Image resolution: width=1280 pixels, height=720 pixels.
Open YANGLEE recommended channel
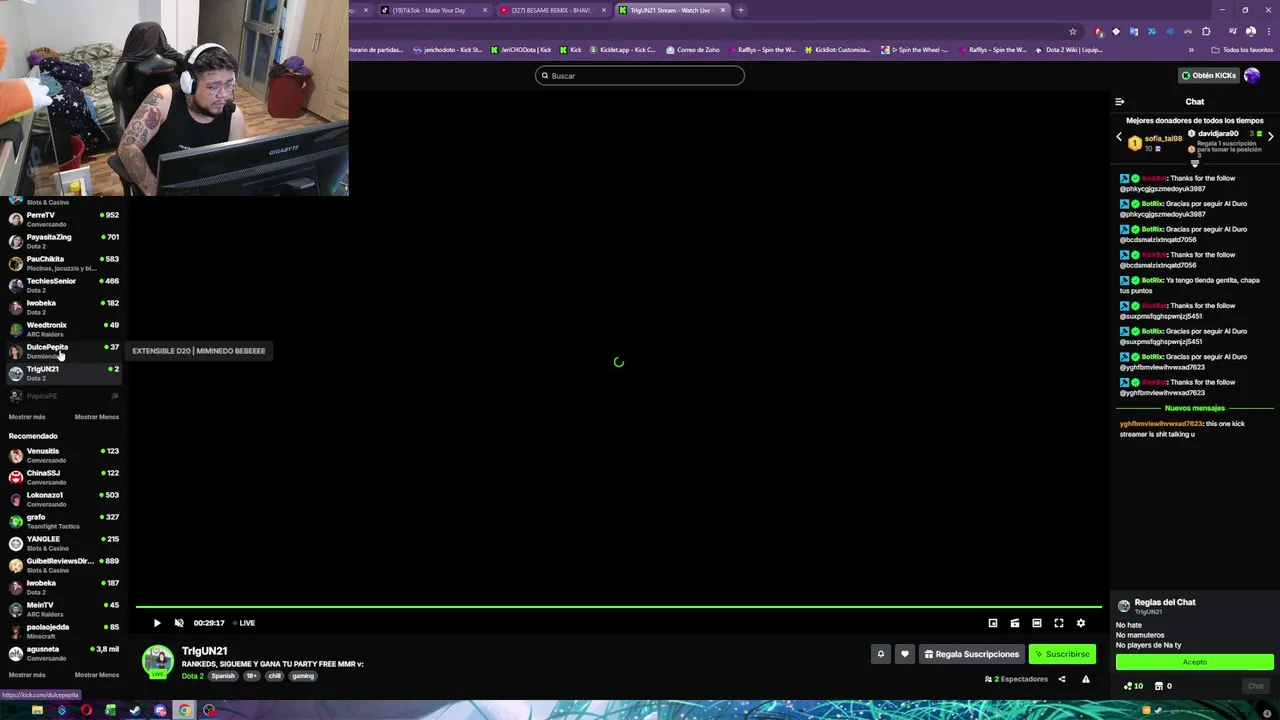pos(63,543)
